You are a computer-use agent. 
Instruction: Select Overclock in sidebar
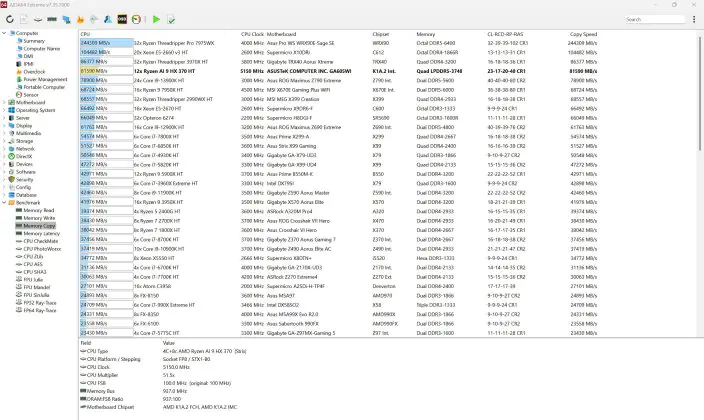34,72
